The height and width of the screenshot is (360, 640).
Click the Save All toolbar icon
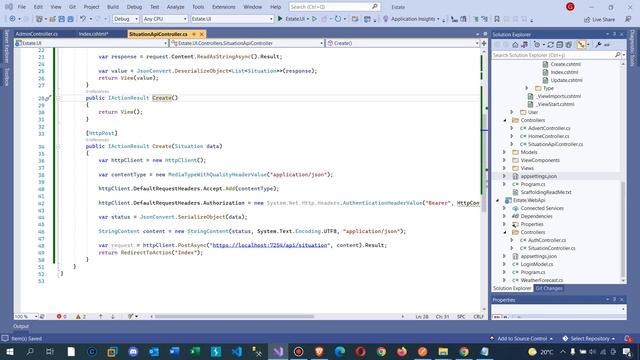point(70,19)
